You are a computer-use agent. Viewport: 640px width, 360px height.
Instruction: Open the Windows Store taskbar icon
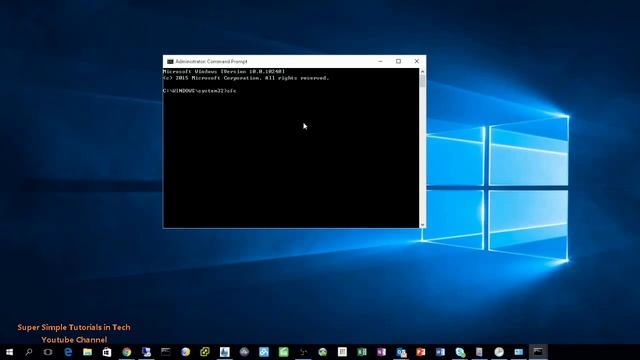pos(107,352)
